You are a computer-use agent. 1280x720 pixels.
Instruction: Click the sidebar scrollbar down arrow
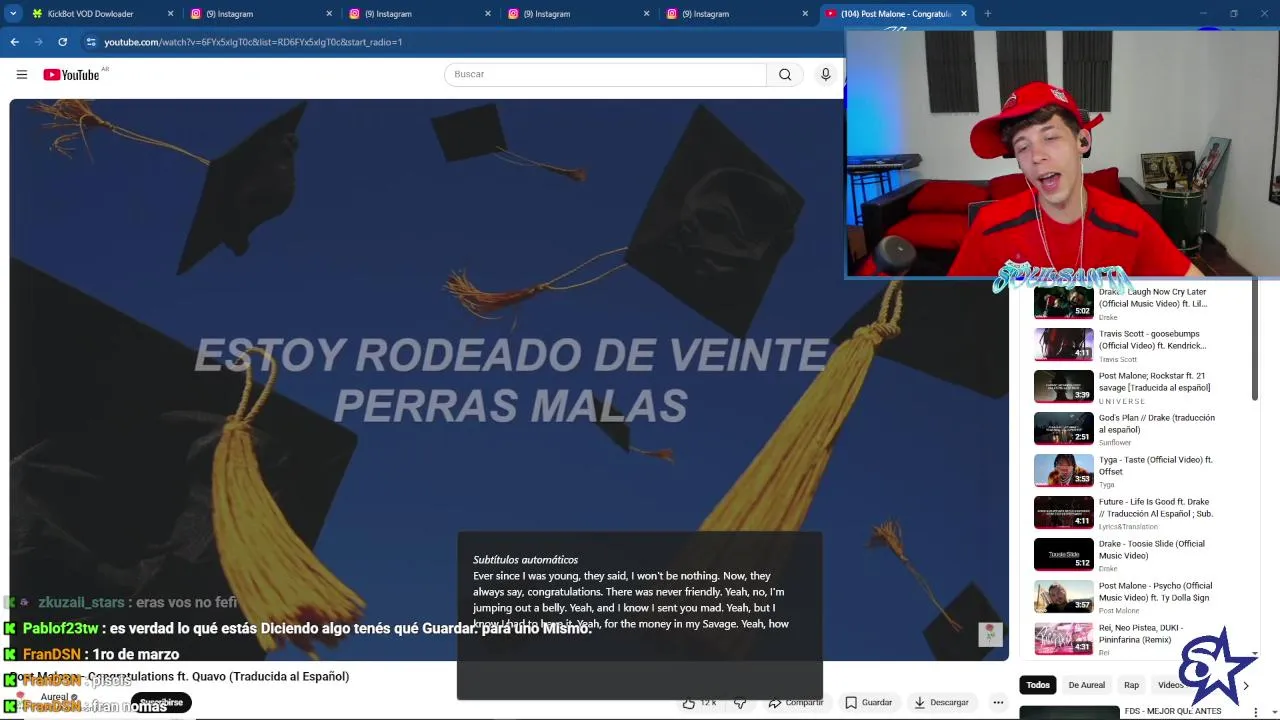click(1255, 654)
